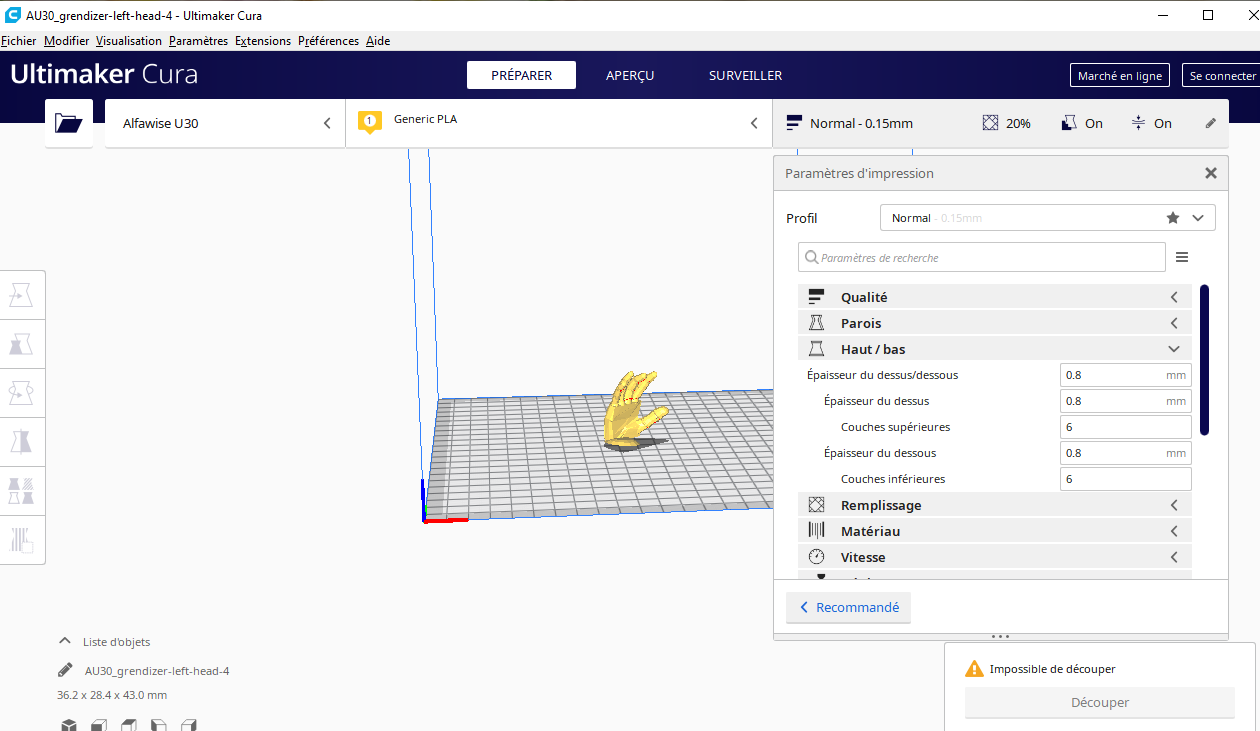This screenshot has height=731, width=1260.
Task: Select AU30_grendizer-left-head-4 in object list
Action: (157, 671)
